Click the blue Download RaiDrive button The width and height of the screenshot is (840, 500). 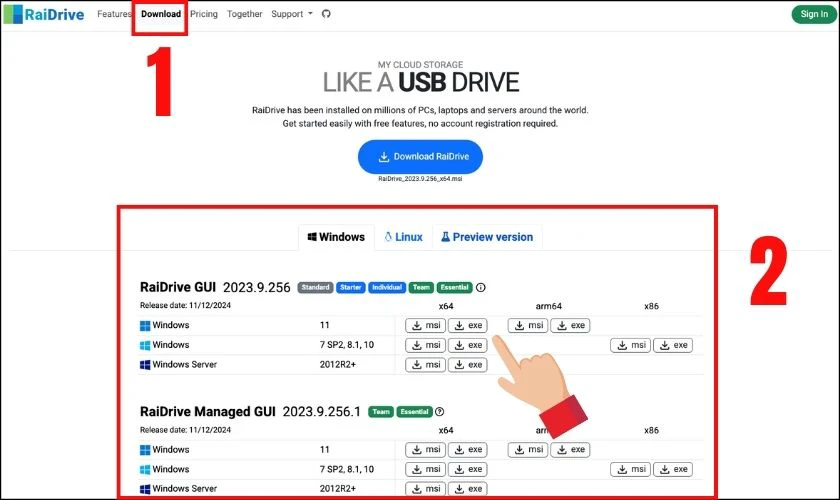point(421,156)
